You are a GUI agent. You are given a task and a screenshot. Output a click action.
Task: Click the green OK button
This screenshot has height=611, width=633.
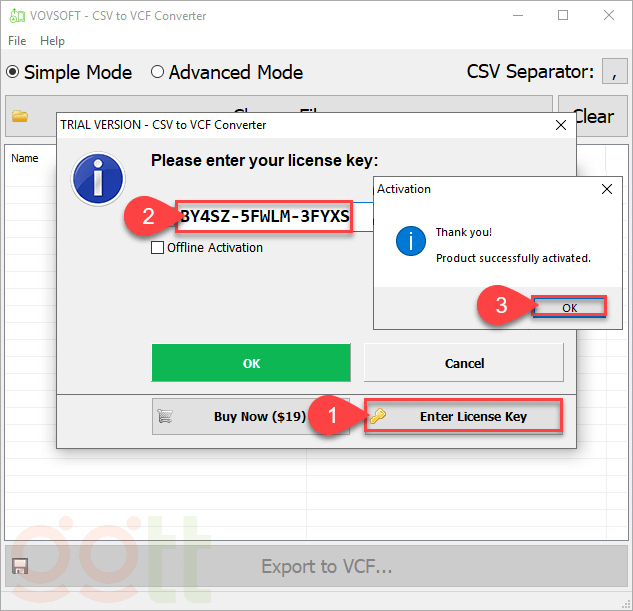coord(251,363)
